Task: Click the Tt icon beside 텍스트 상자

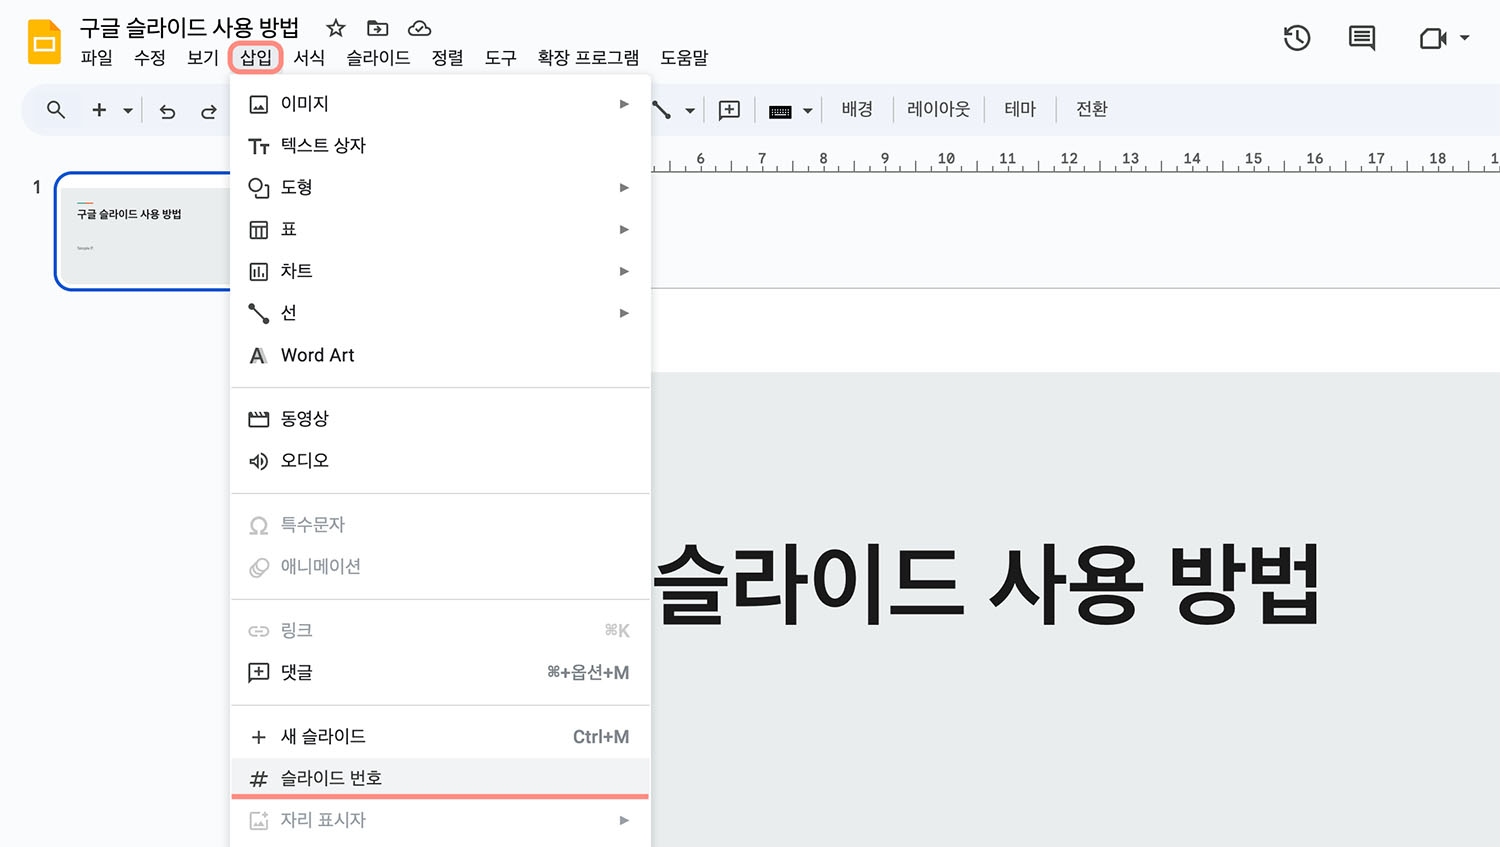Action: point(259,147)
